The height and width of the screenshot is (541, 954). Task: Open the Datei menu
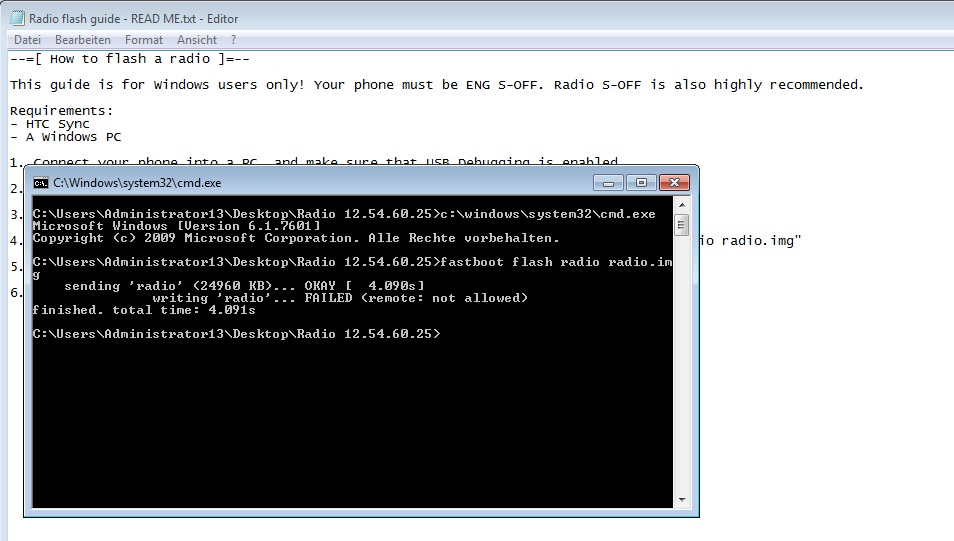point(27,40)
